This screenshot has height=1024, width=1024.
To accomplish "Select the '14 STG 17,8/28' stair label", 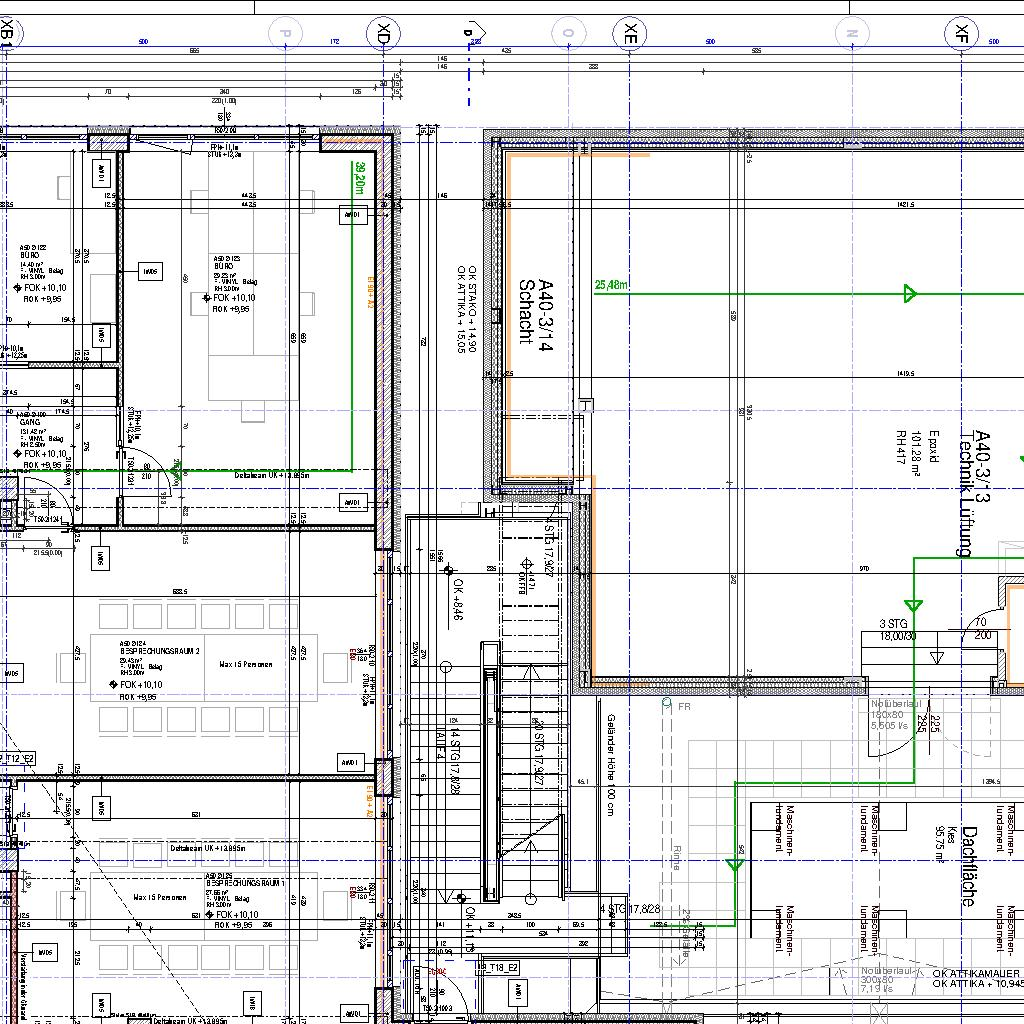I will (x=455, y=761).
